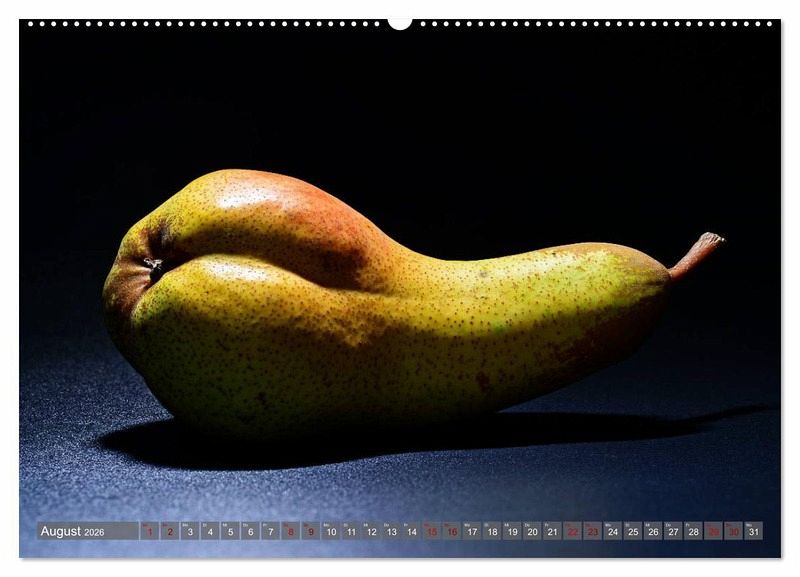Screen dimensions: 800x577
Task: Click date 19 in the calendar row
Action: (512, 531)
